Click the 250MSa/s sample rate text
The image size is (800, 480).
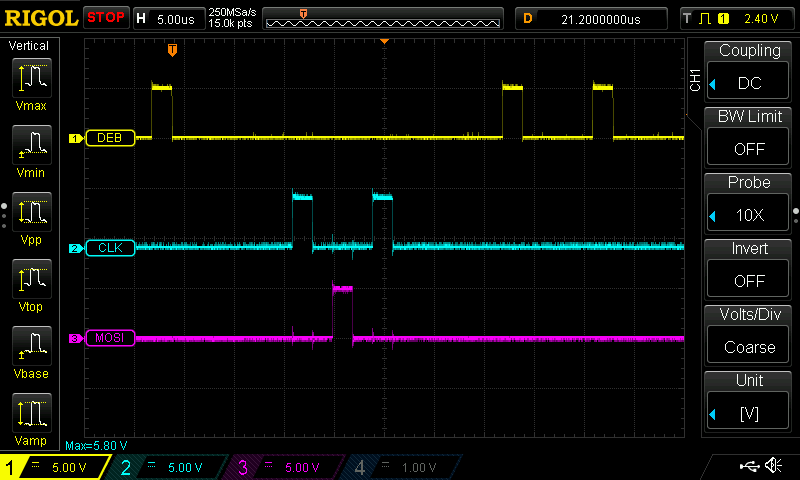pyautogui.click(x=232, y=12)
